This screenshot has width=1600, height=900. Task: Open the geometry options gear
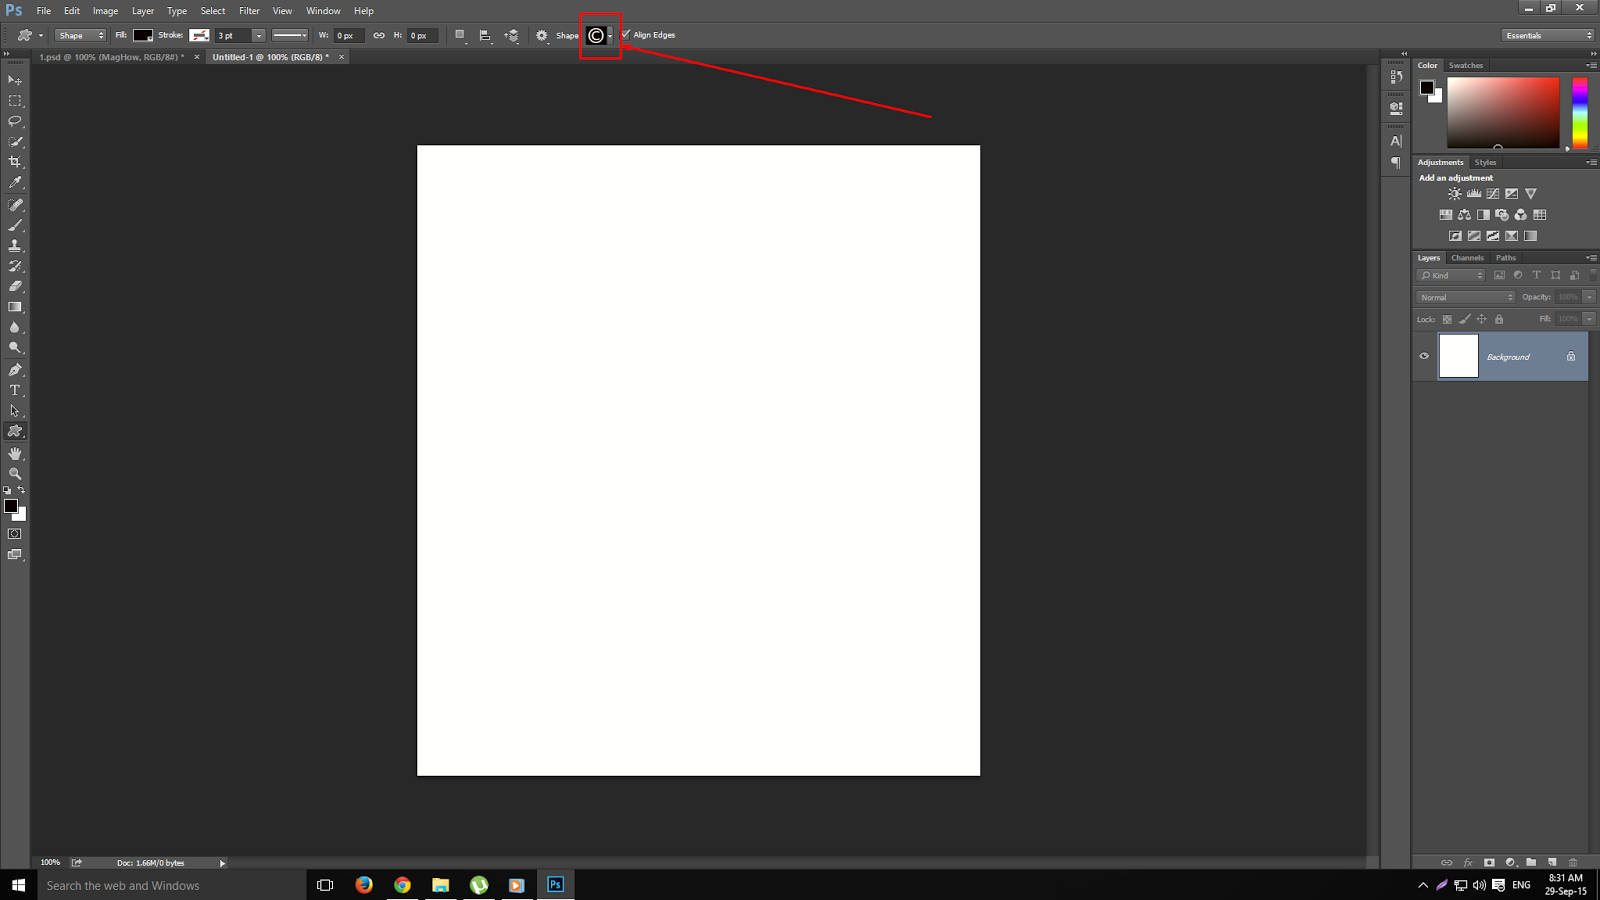(x=542, y=35)
